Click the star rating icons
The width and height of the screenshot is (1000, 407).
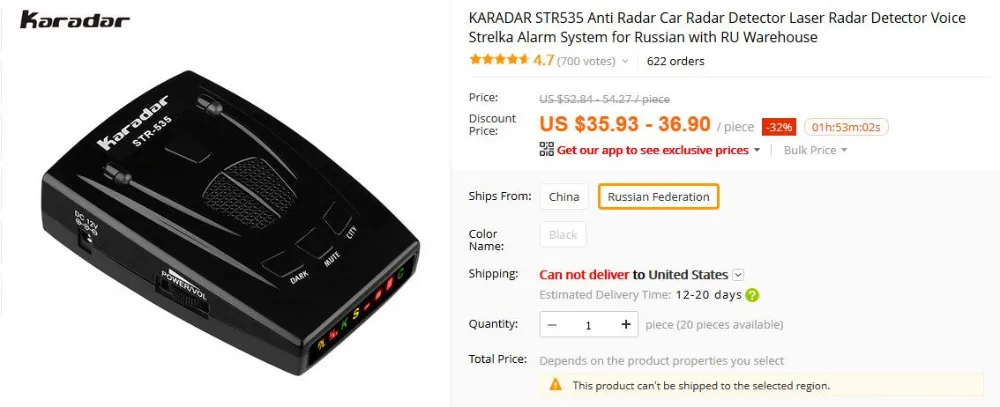[x=500, y=60]
